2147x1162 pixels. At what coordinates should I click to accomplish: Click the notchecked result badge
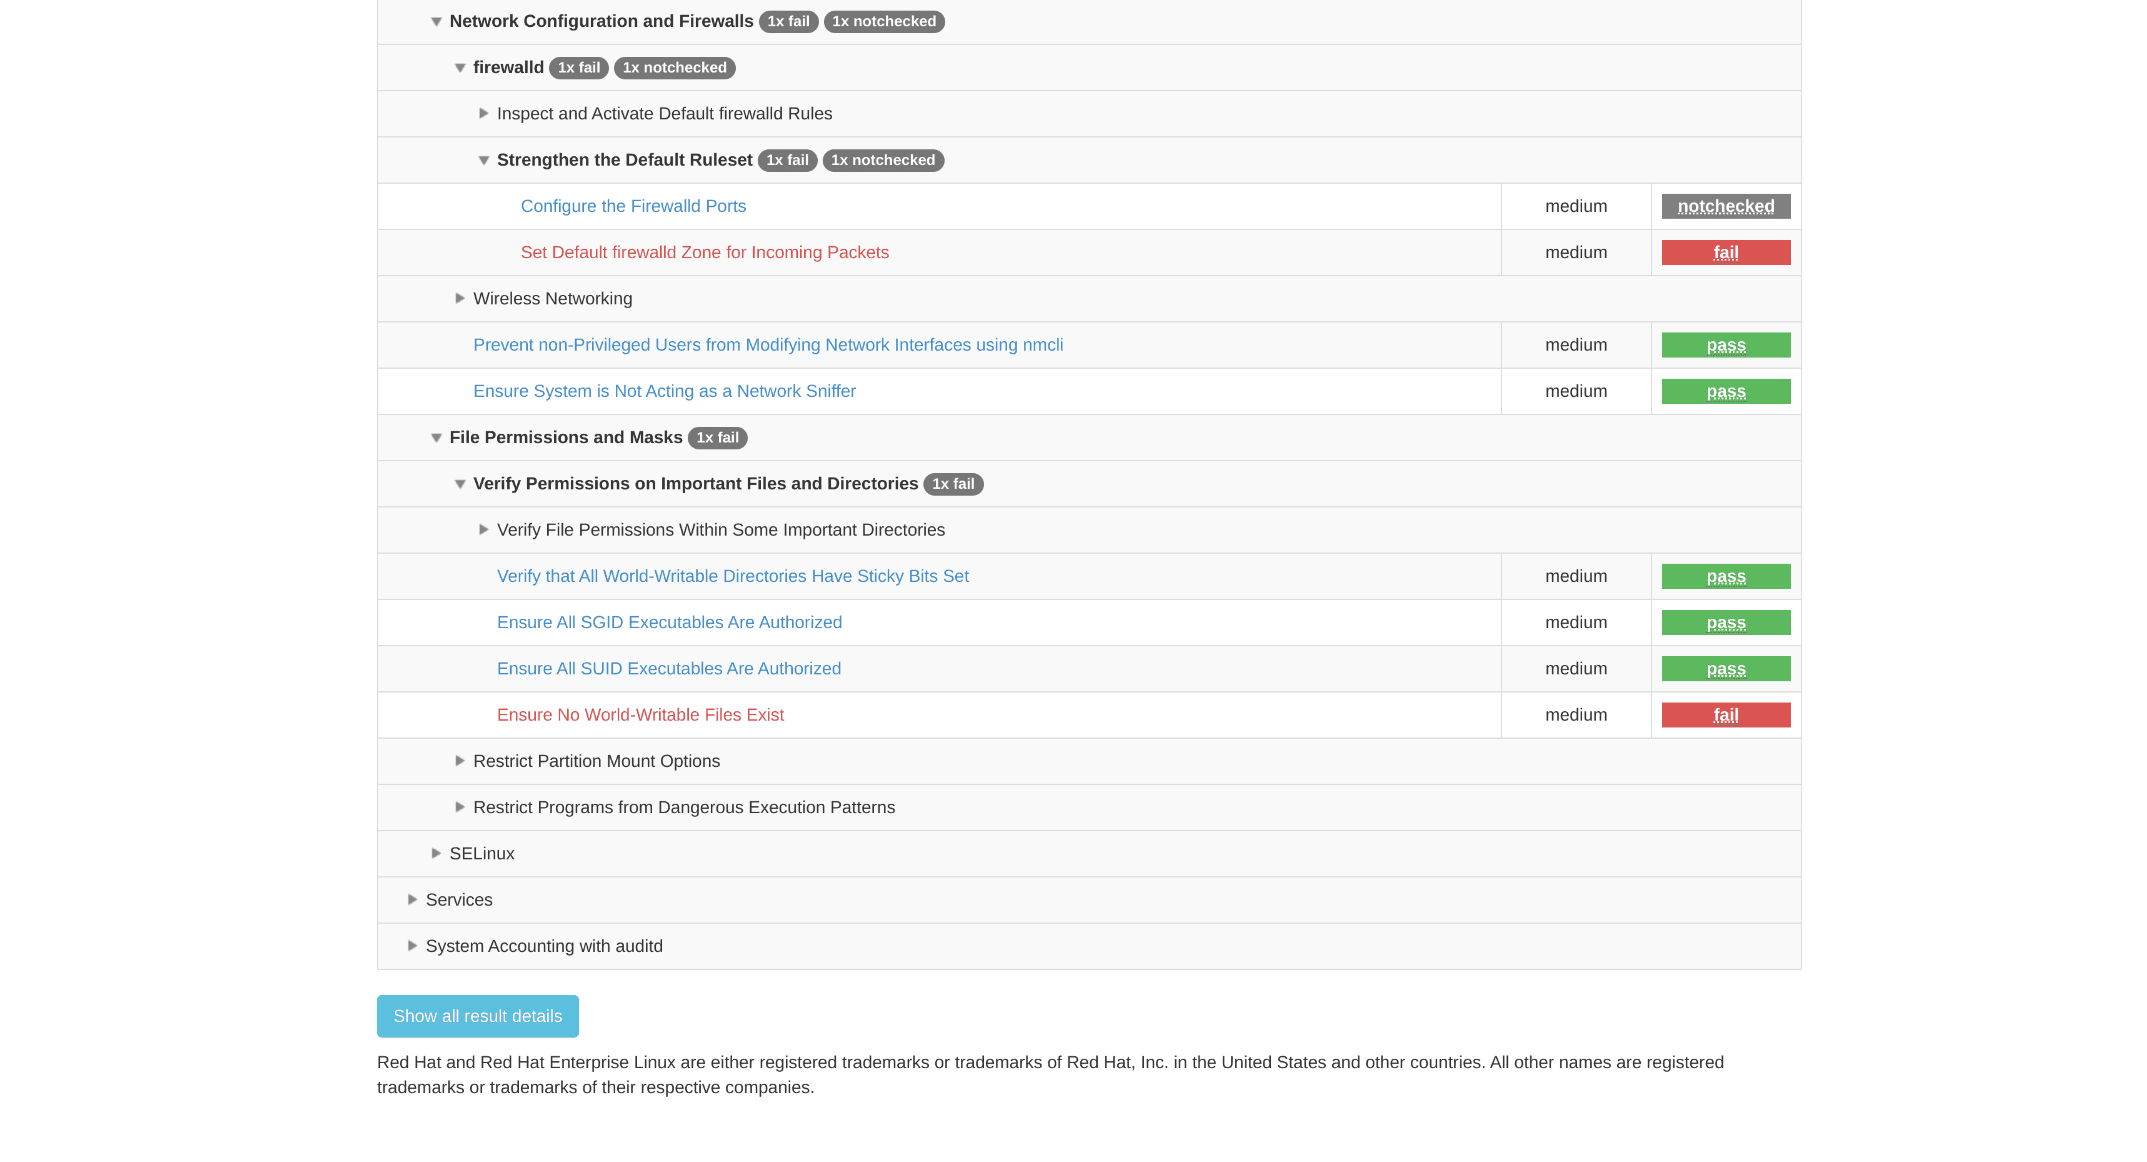pos(1725,206)
